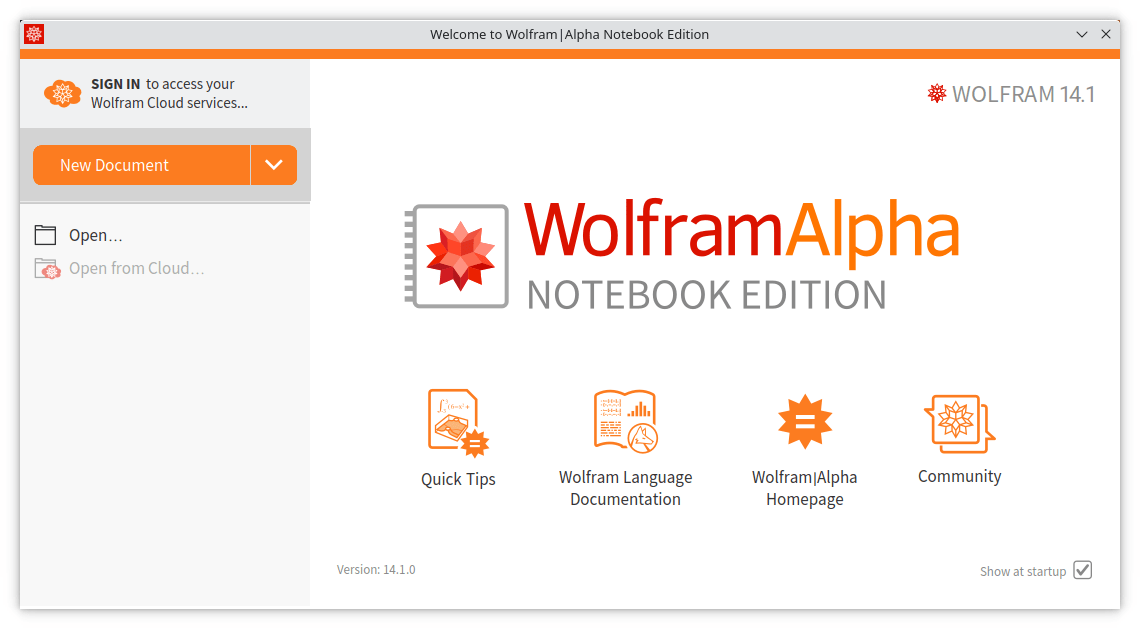The width and height of the screenshot is (1140, 629).
Task: Expand the New Document dropdown arrow
Action: (x=274, y=165)
